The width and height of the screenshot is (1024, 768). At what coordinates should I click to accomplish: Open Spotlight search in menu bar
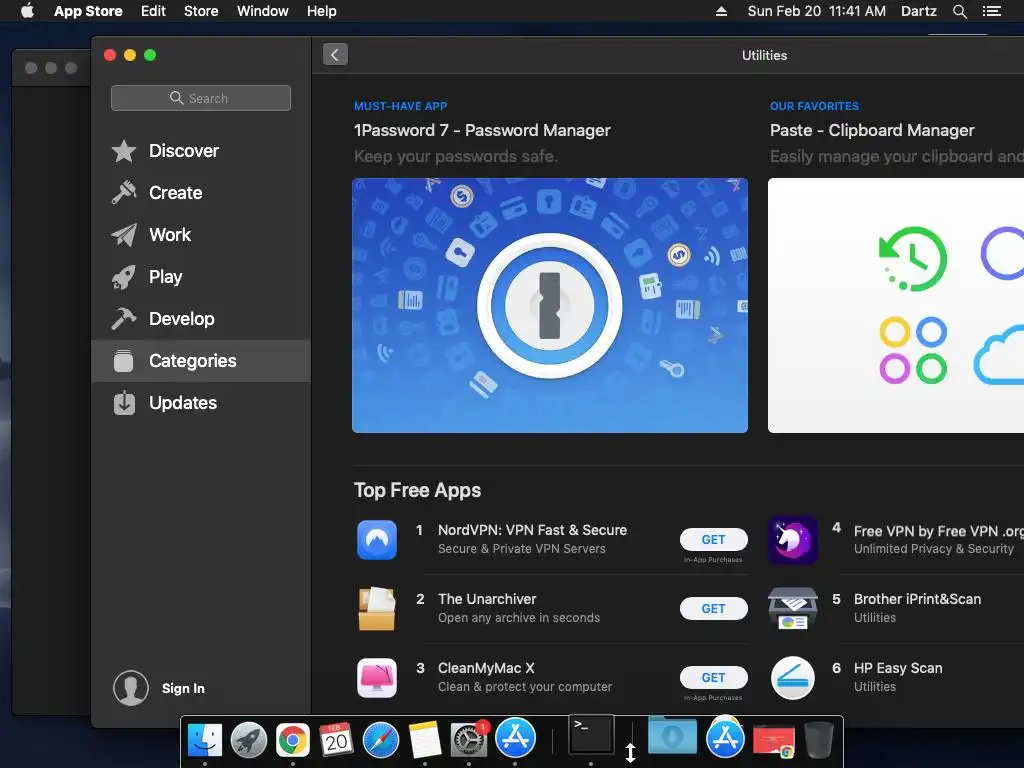click(959, 11)
